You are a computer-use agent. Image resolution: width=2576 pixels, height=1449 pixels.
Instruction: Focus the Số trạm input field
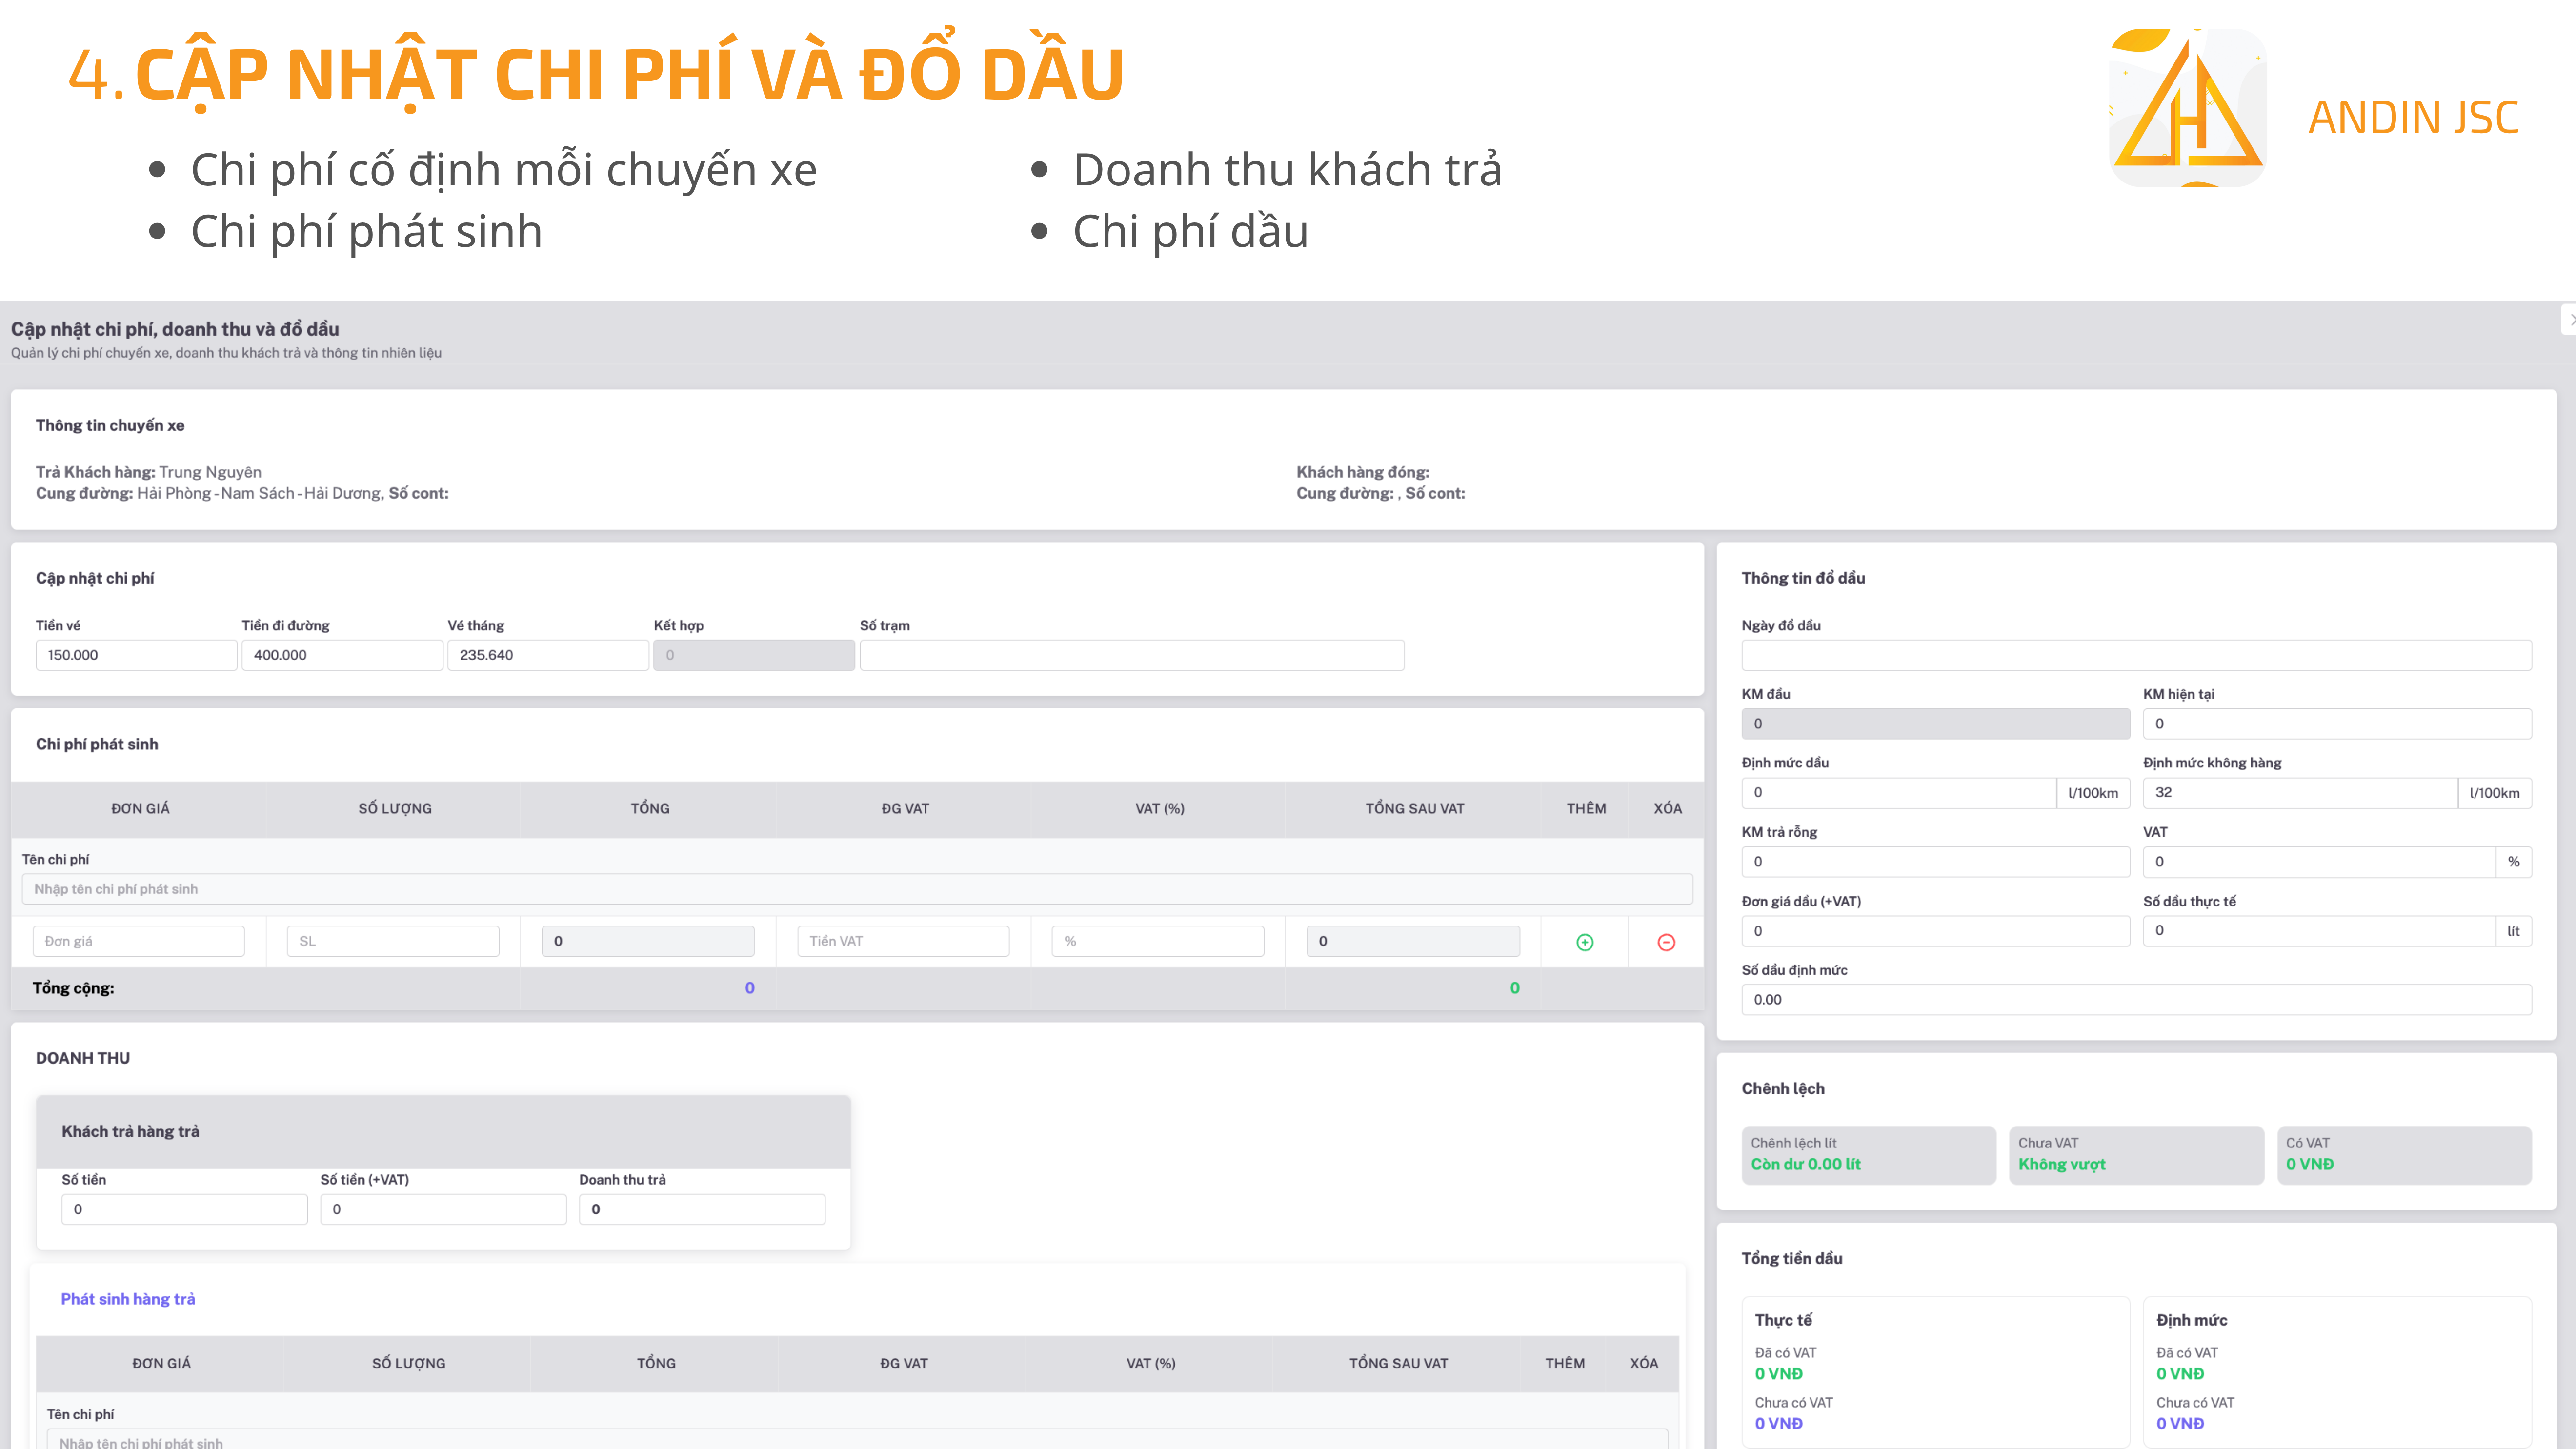coord(1132,655)
